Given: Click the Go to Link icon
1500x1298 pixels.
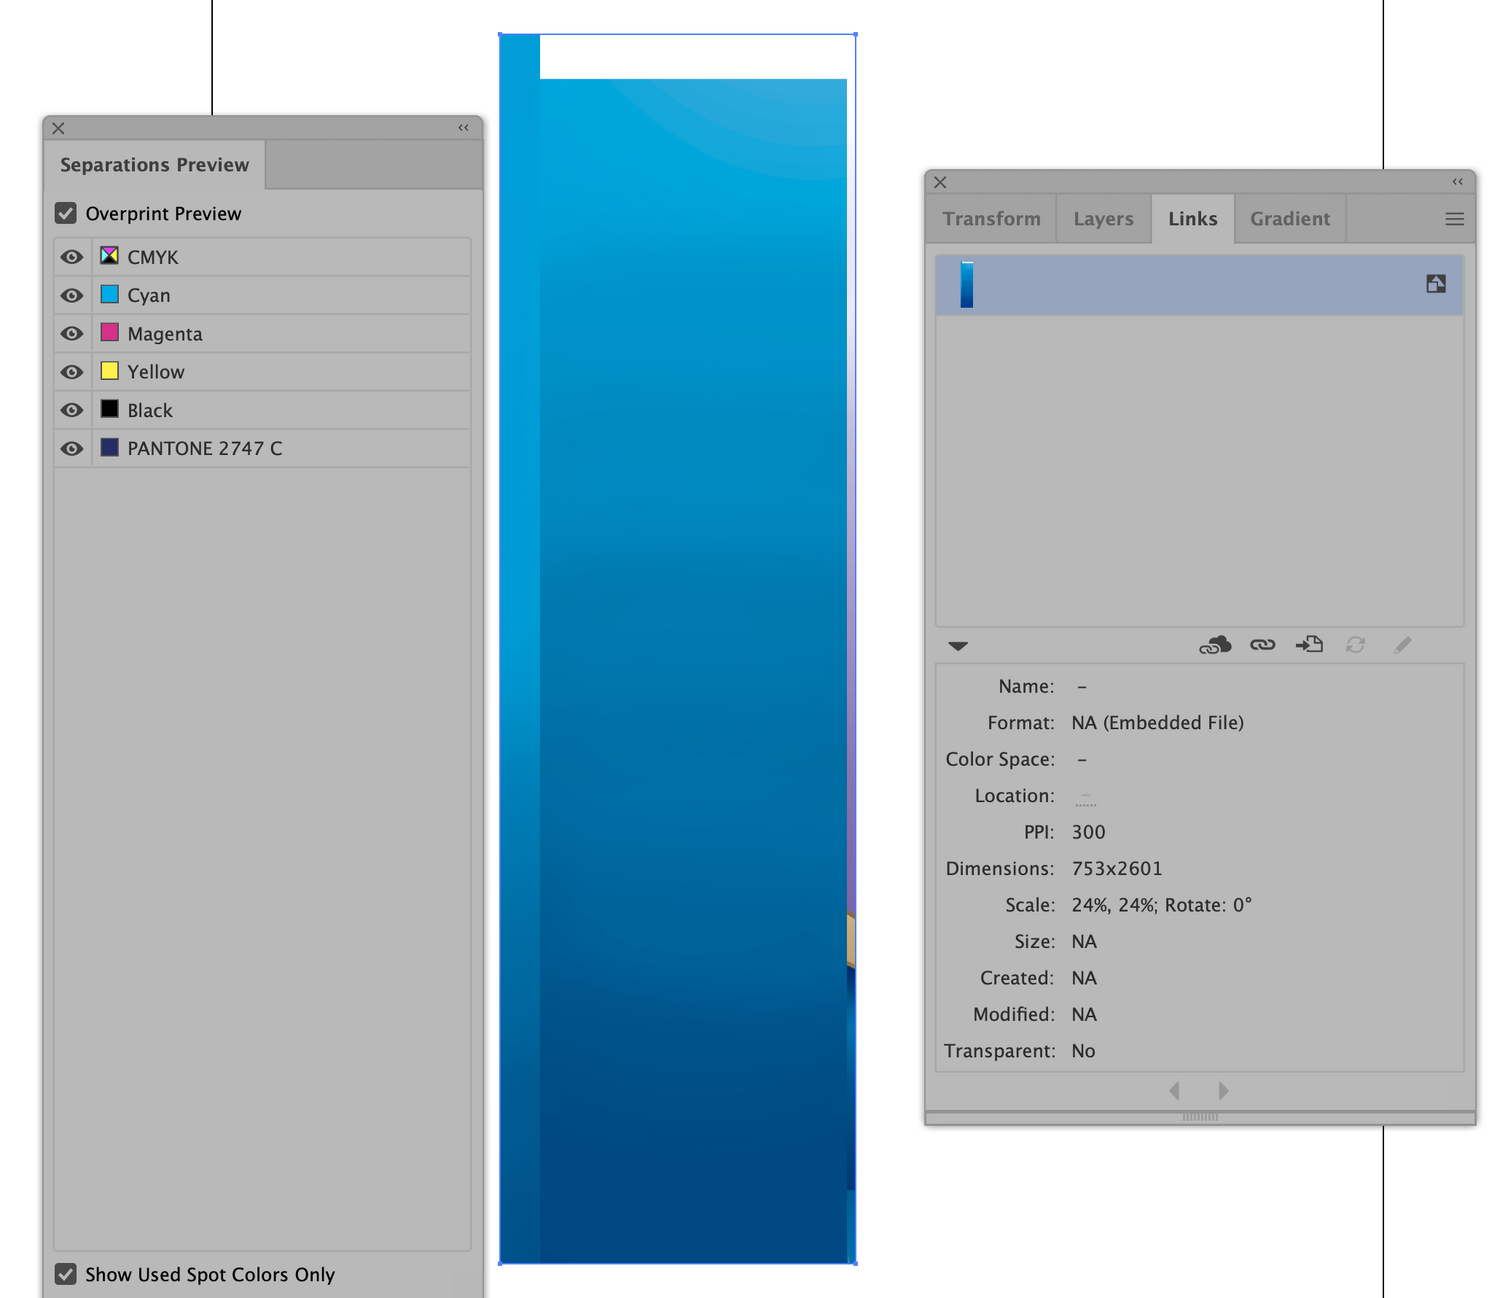Looking at the screenshot, I should click(1309, 644).
